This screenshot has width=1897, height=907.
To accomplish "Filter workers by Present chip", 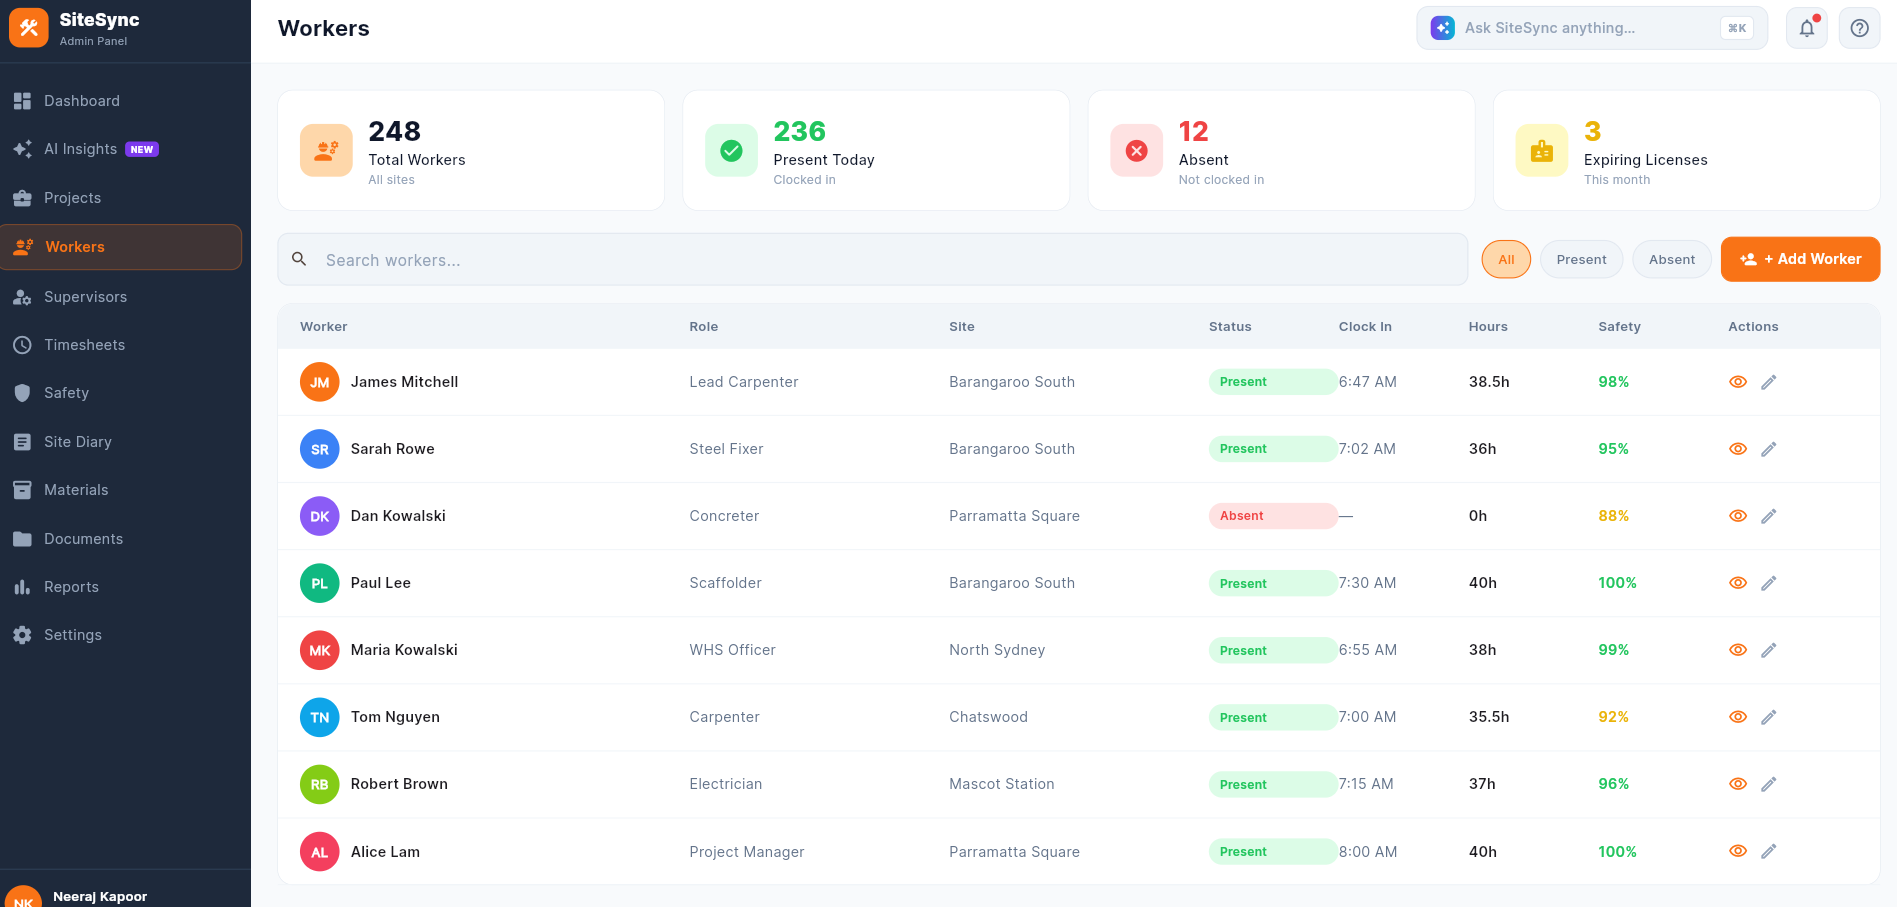I will (1581, 259).
